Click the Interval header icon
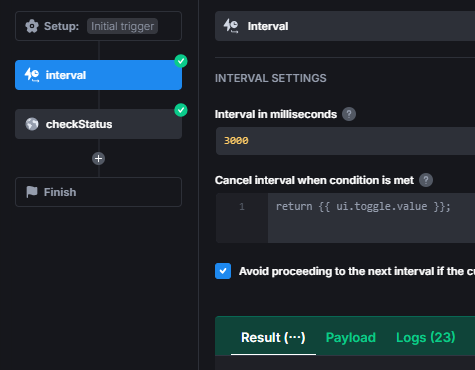The image size is (475, 370). [231, 26]
